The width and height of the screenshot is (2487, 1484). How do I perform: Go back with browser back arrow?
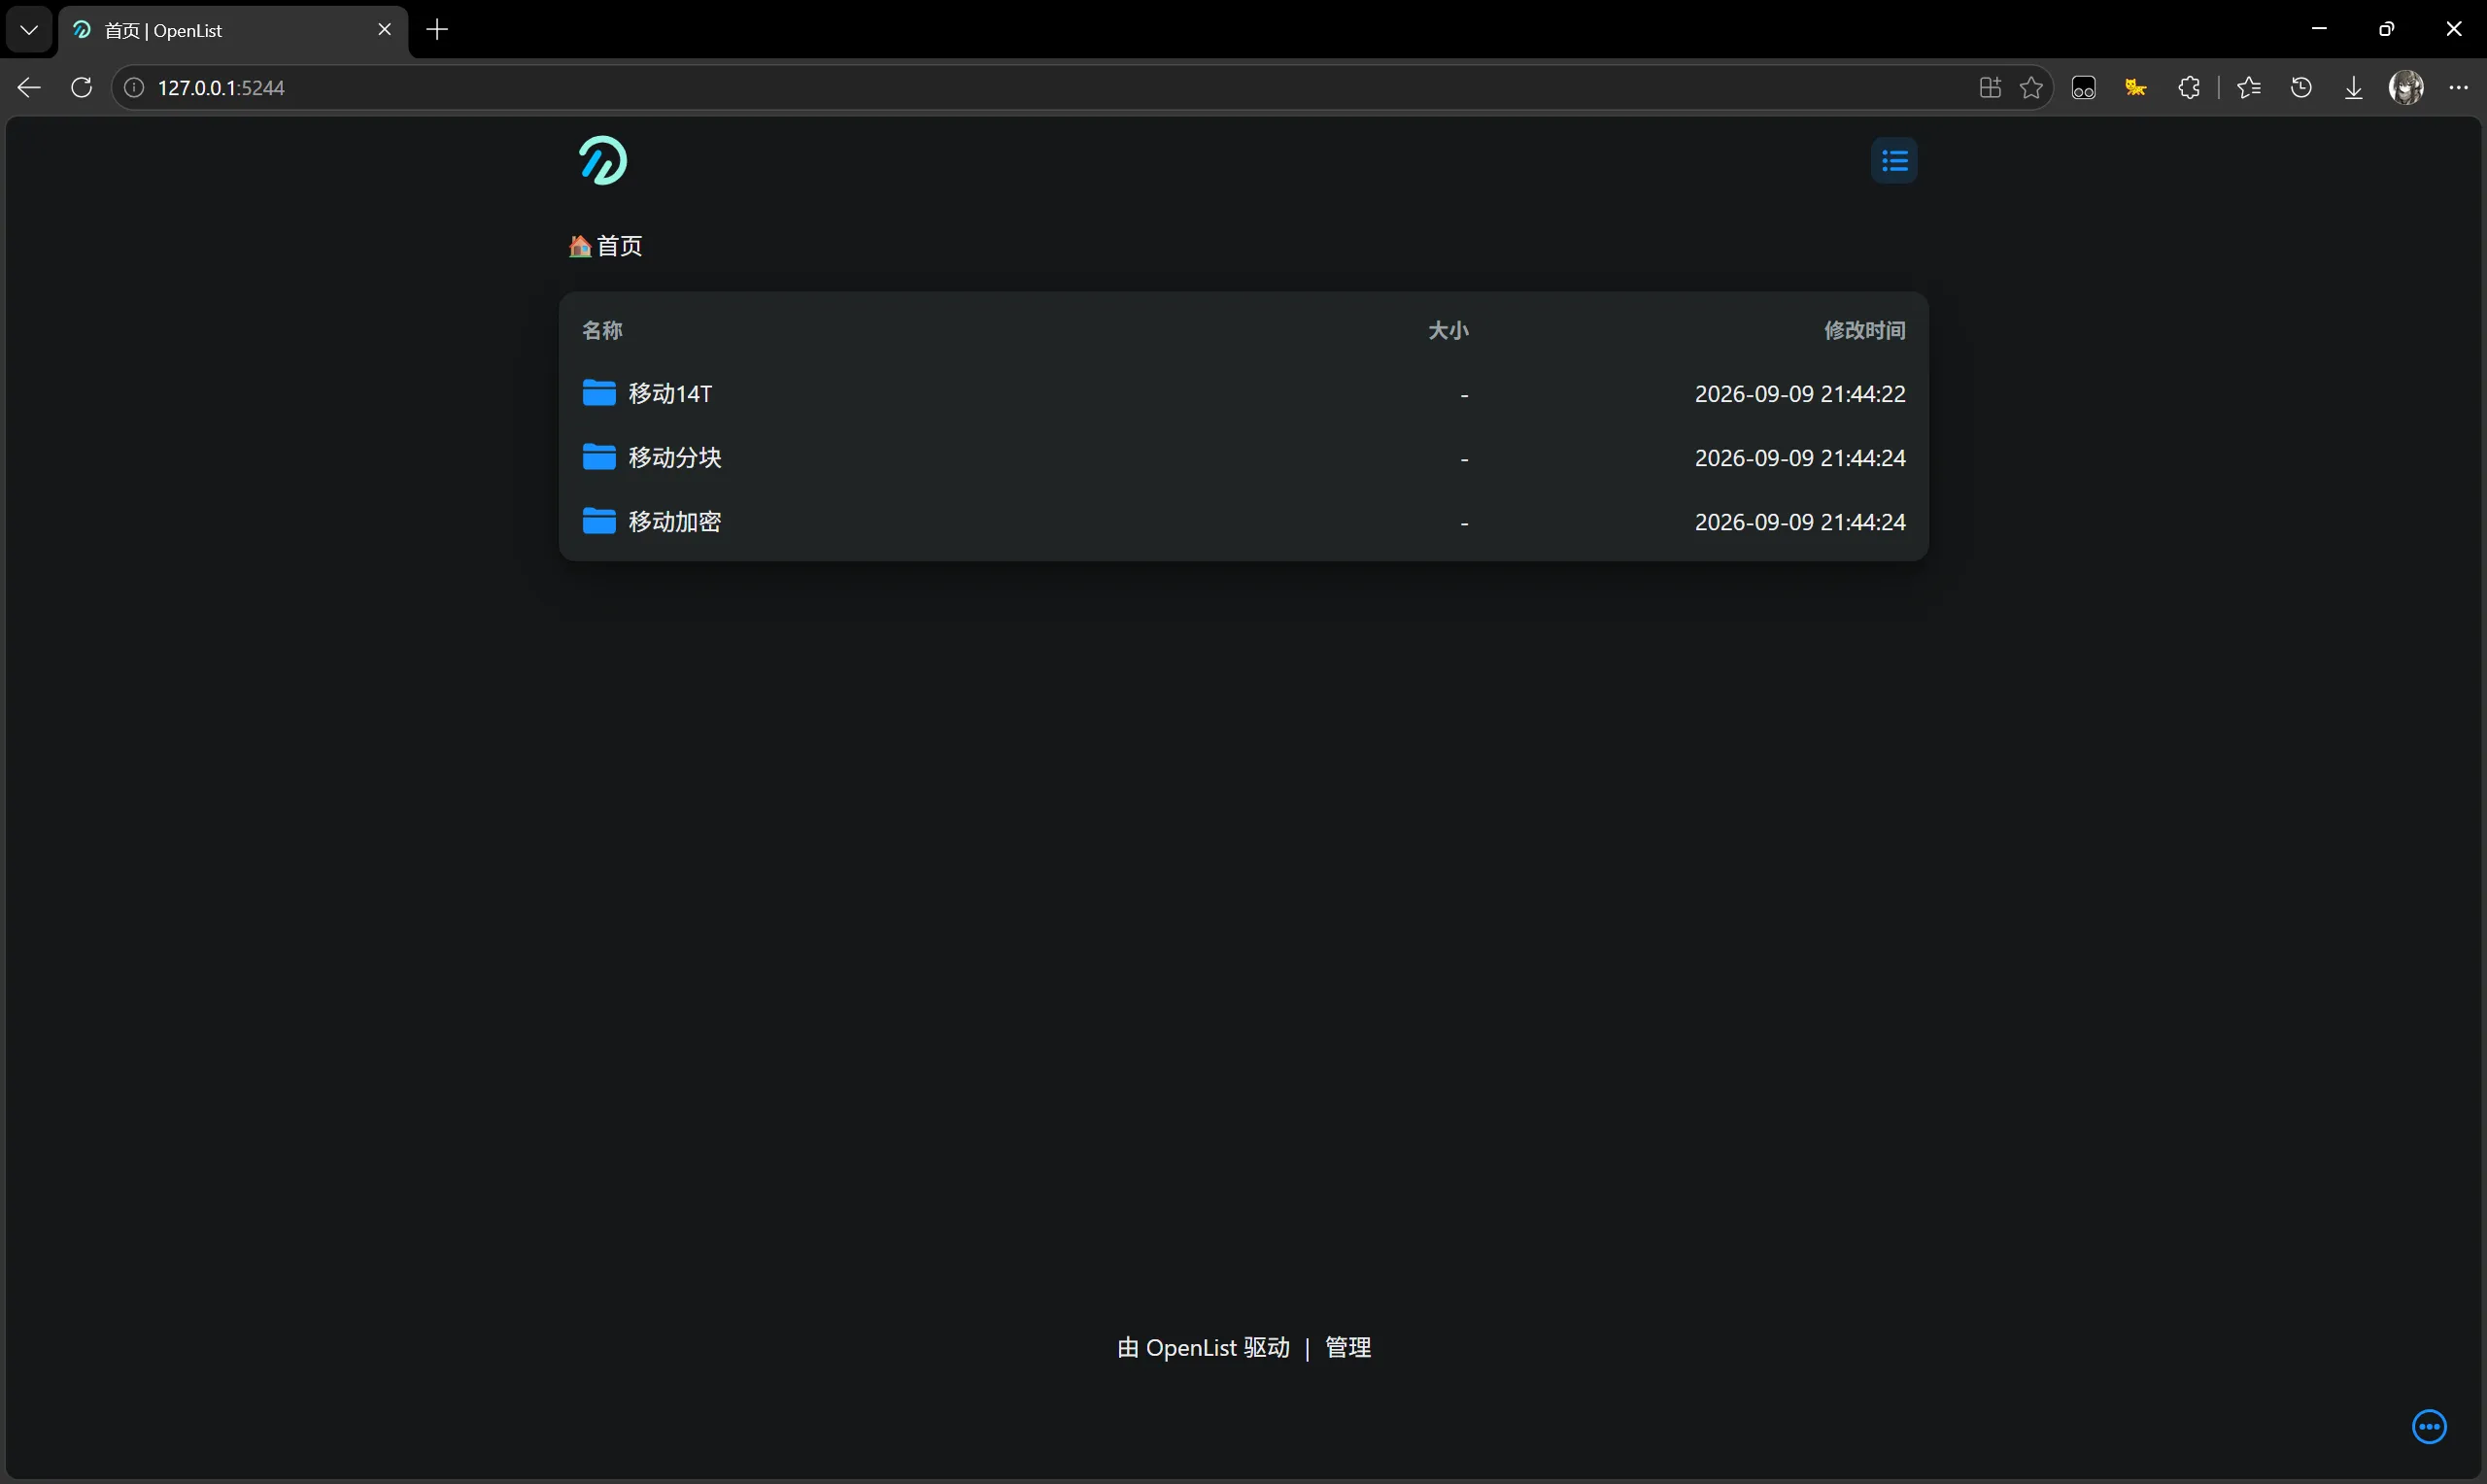pyautogui.click(x=29, y=88)
